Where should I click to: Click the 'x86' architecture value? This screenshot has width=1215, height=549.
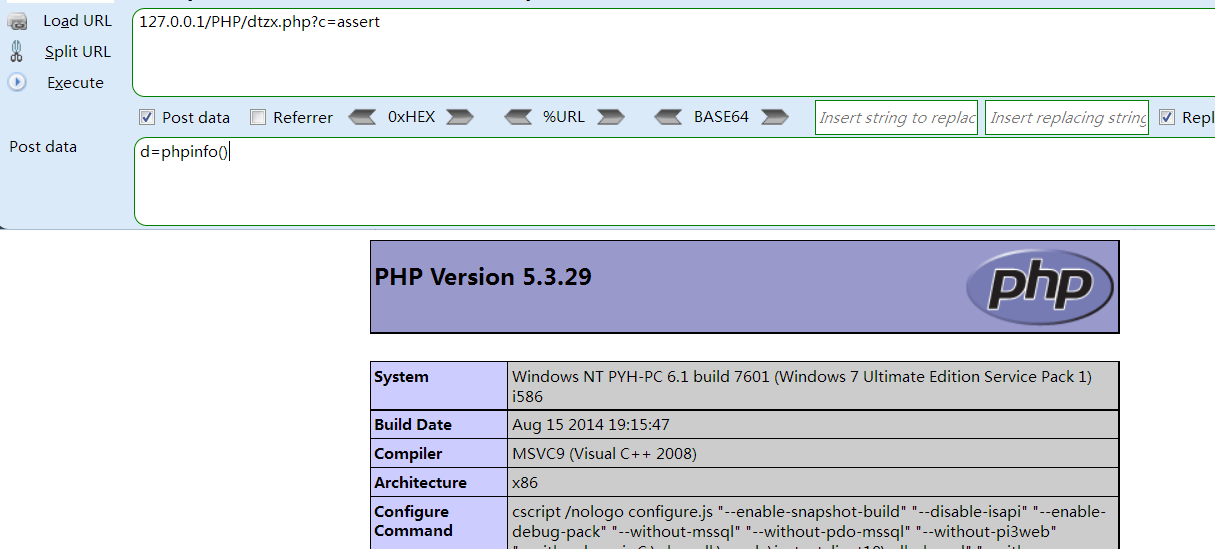pyautogui.click(x=524, y=483)
